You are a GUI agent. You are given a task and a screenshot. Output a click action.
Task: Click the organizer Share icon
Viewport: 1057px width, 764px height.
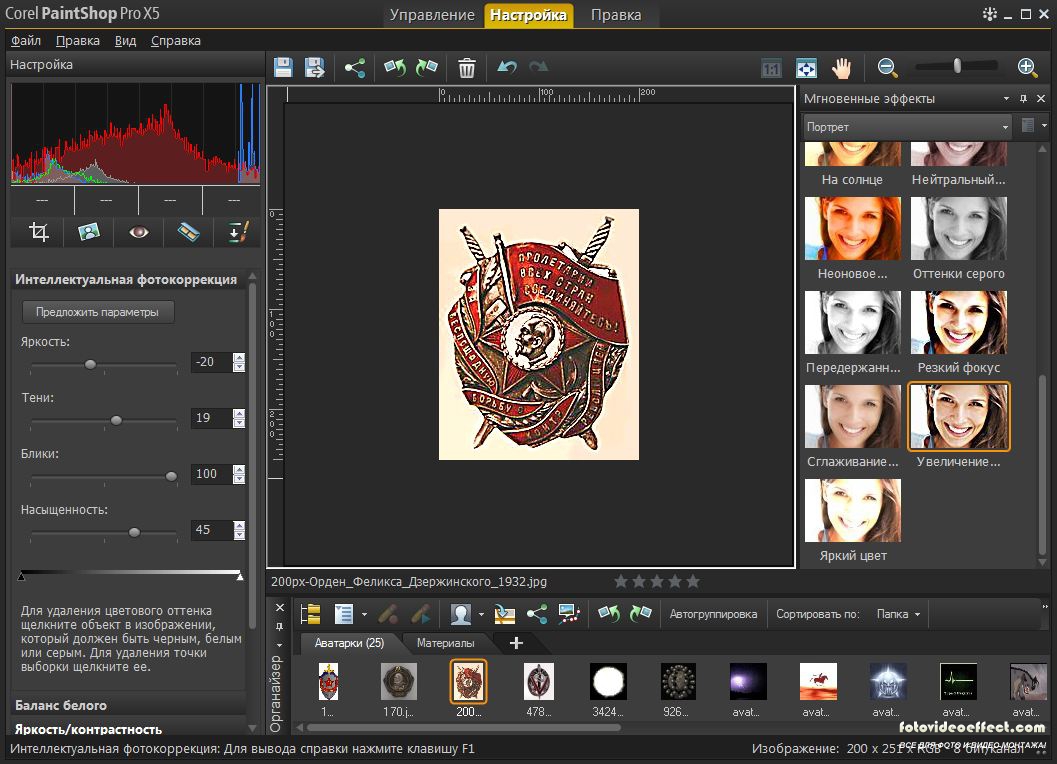click(537, 614)
